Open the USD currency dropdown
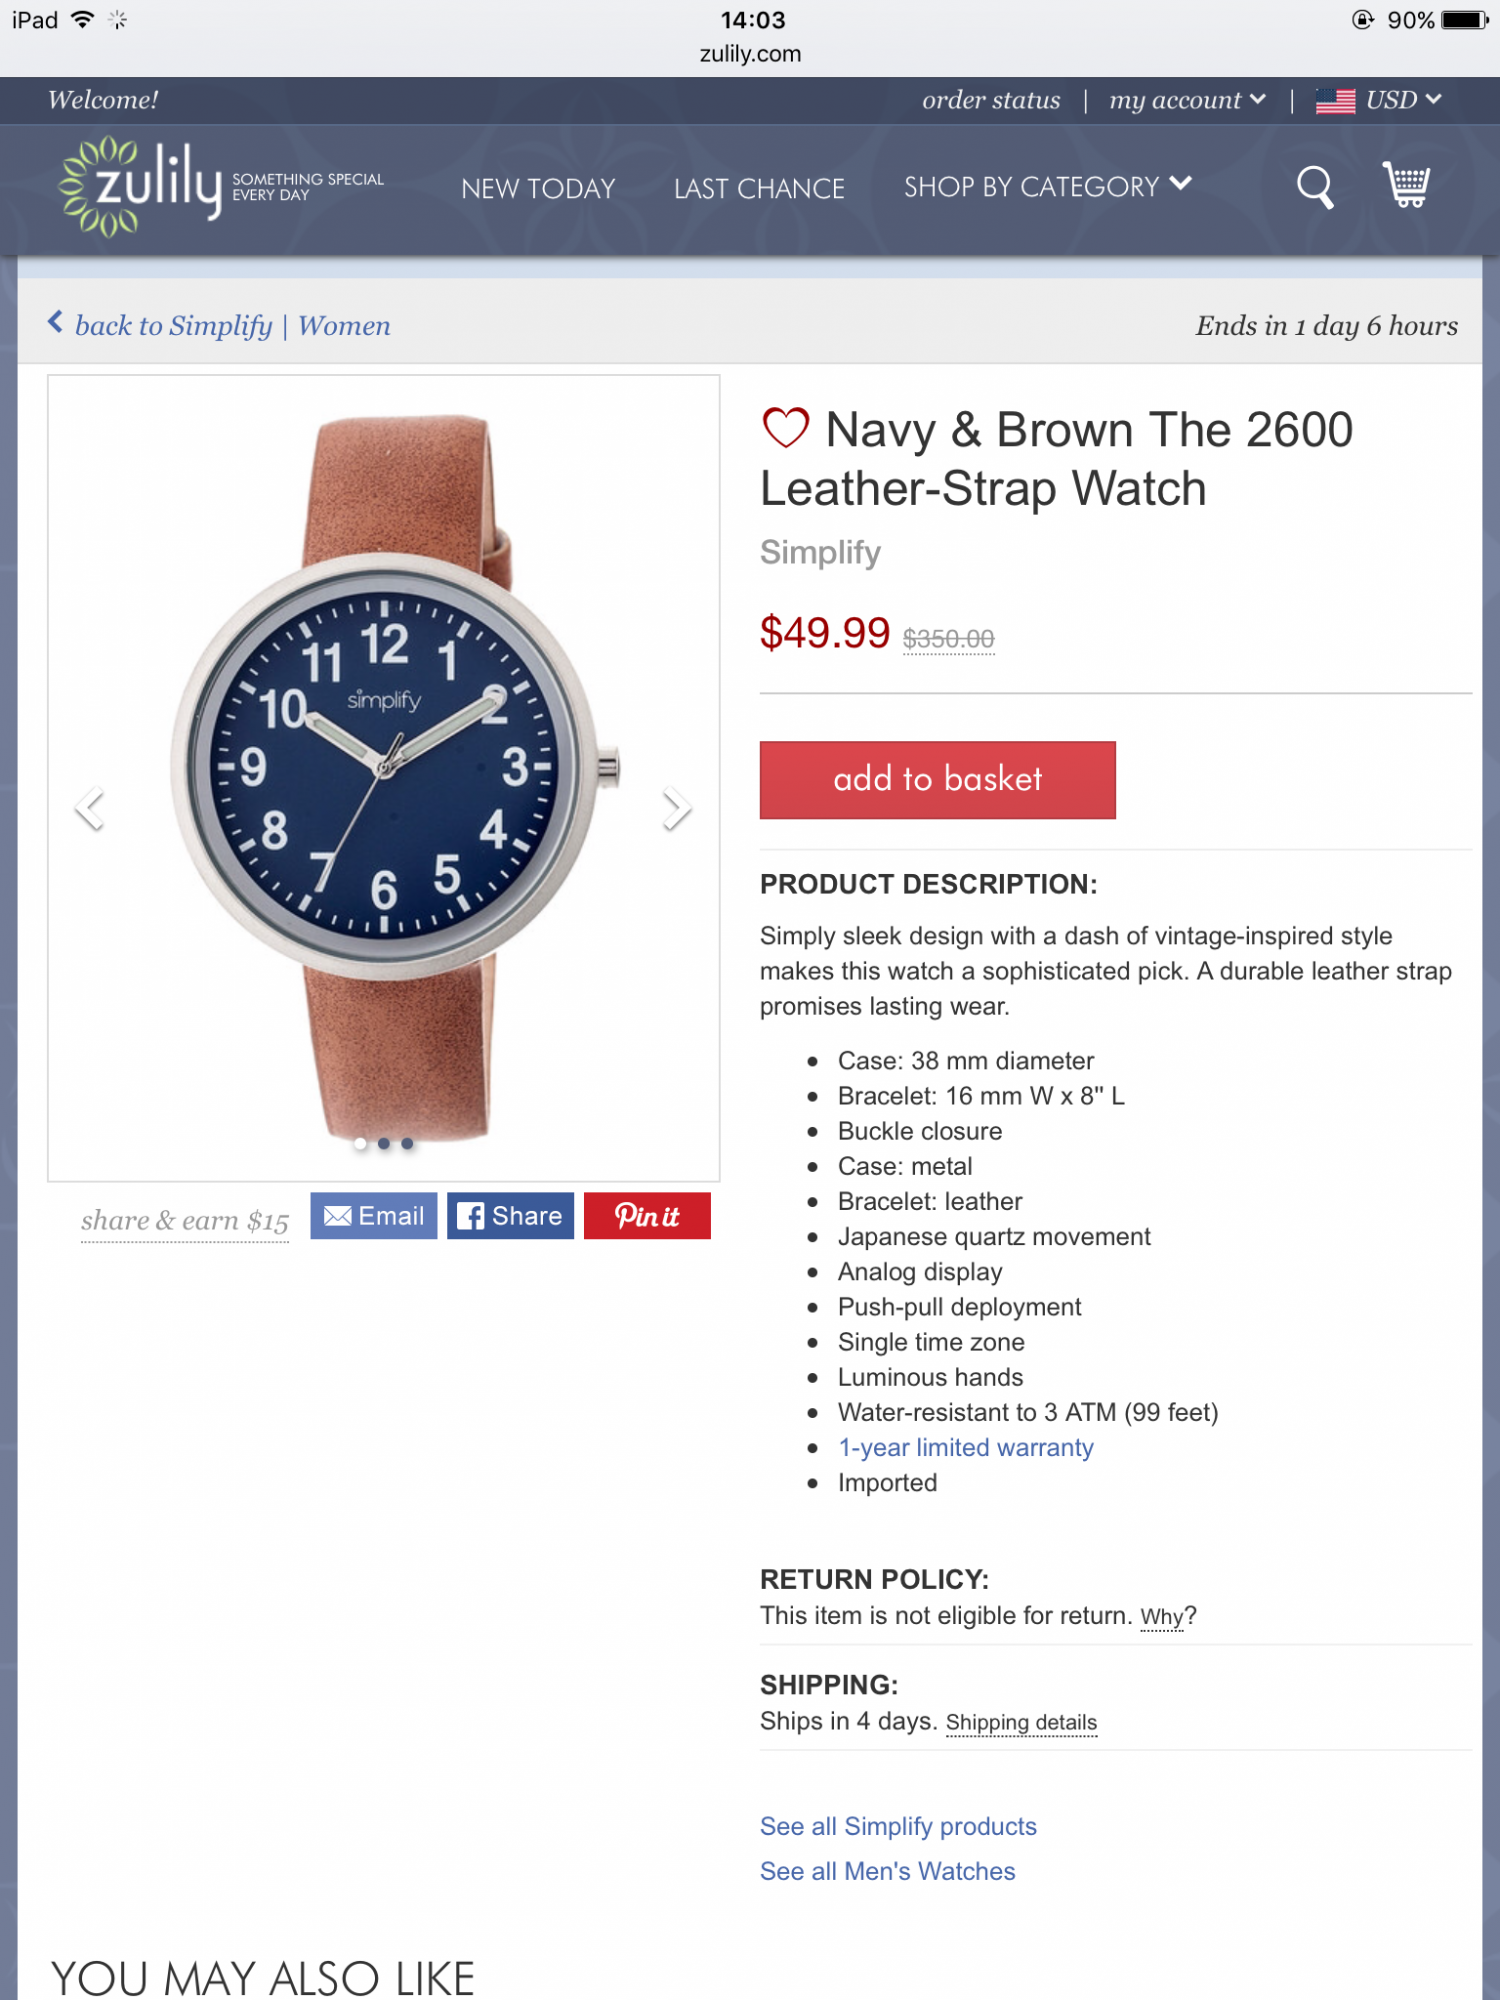1500x2000 pixels. (x=1378, y=100)
